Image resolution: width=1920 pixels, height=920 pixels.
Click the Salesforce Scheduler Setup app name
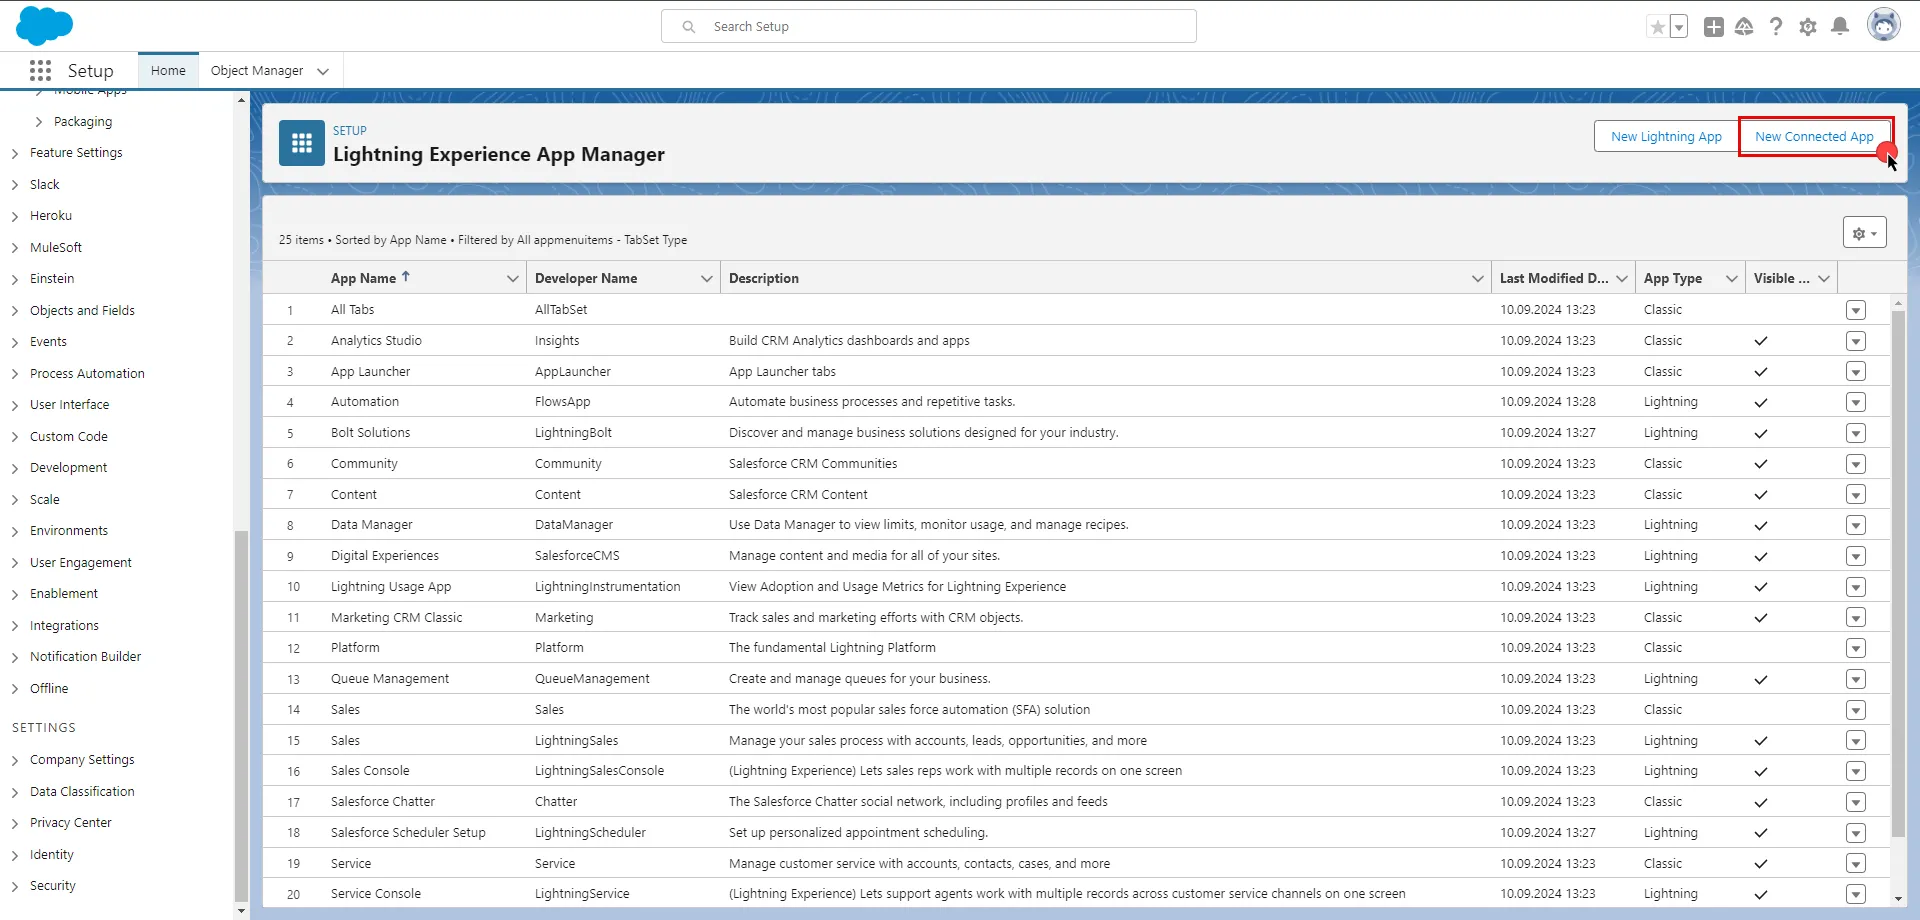pos(408,833)
